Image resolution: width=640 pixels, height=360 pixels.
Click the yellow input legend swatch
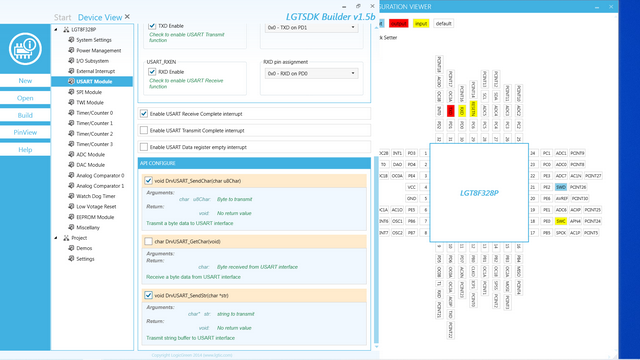(x=421, y=24)
